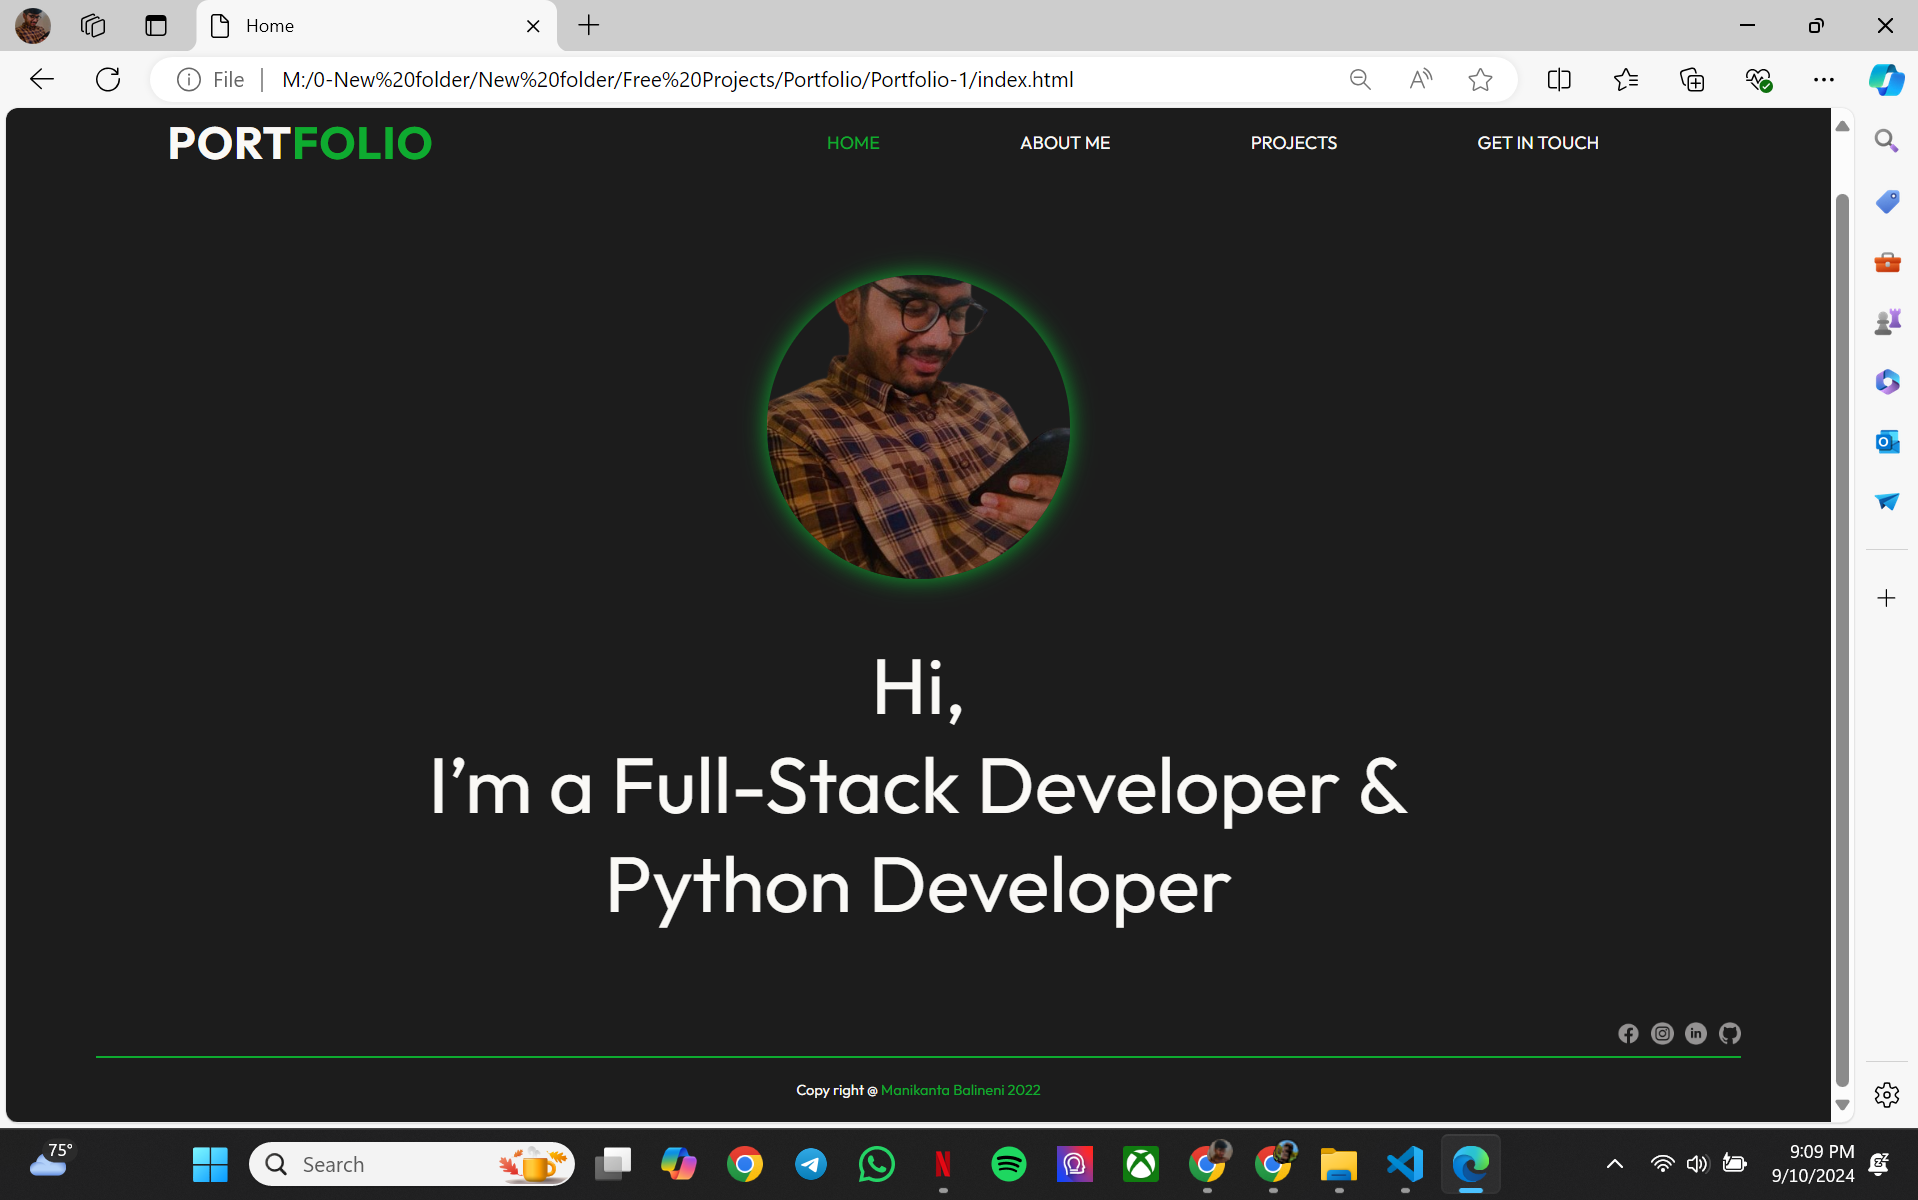Go to the ABOUT ME nav item
The height and width of the screenshot is (1200, 1918).
tap(1065, 143)
